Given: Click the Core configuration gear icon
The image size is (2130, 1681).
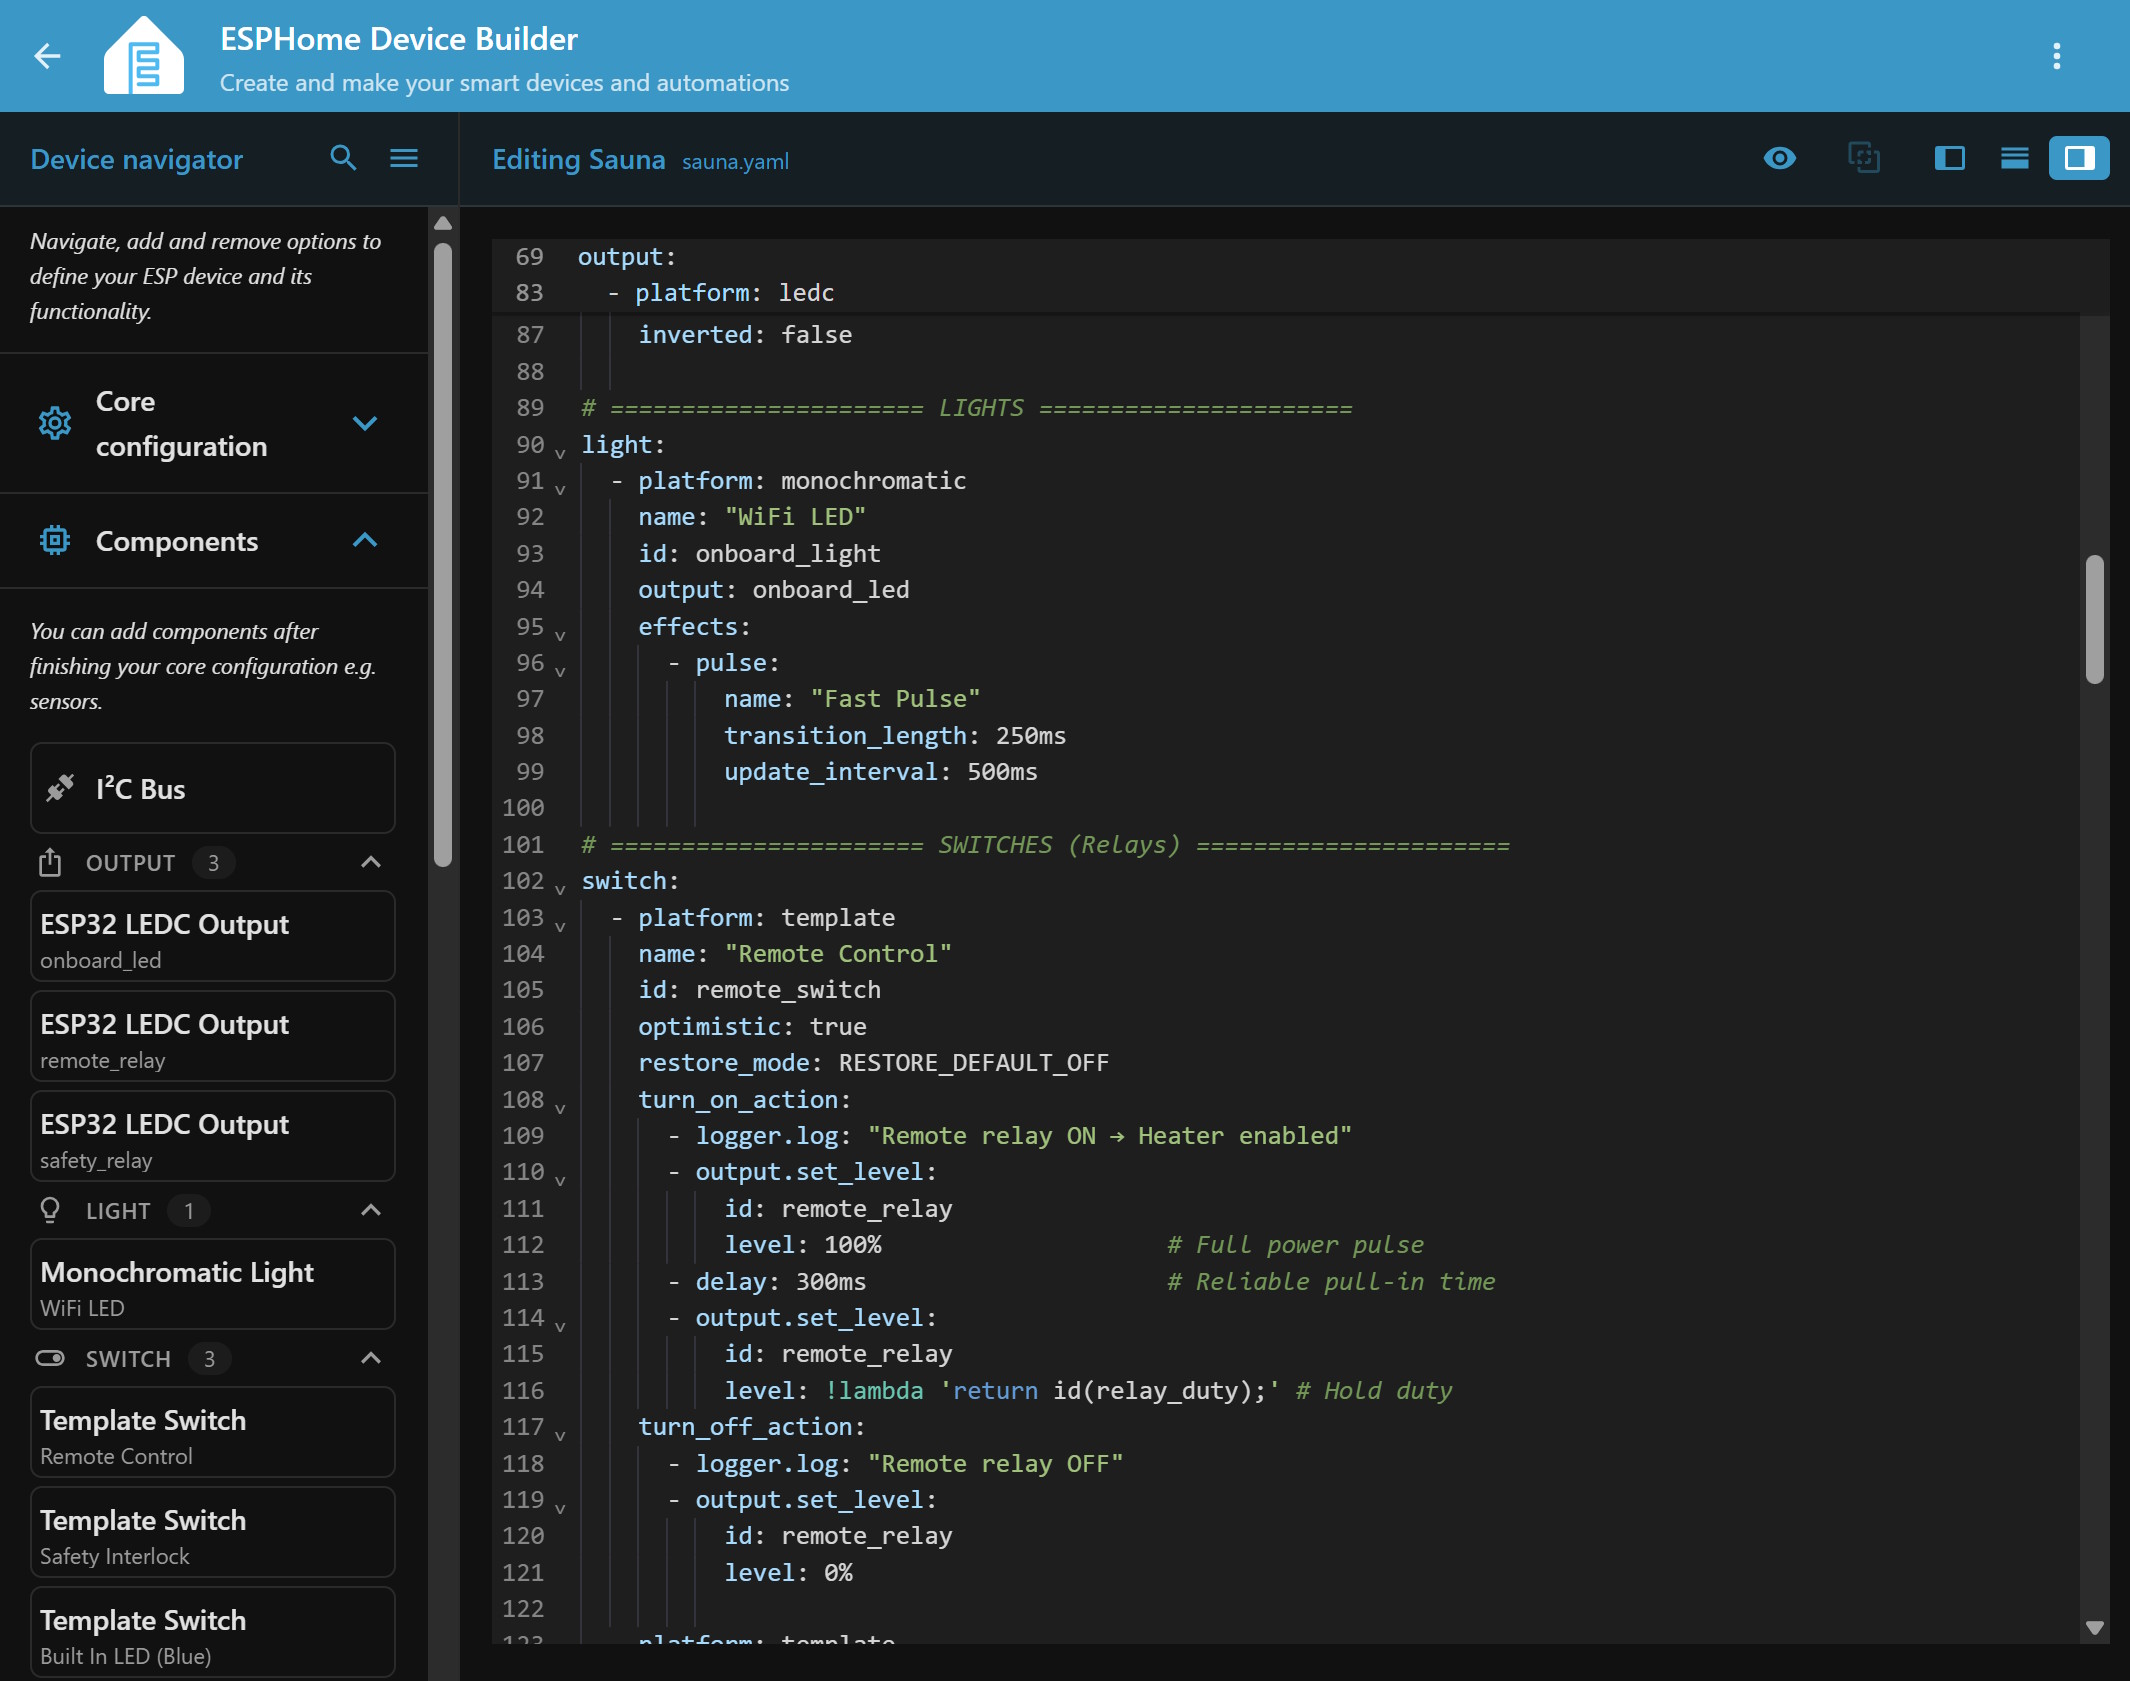Looking at the screenshot, I should click(55, 423).
